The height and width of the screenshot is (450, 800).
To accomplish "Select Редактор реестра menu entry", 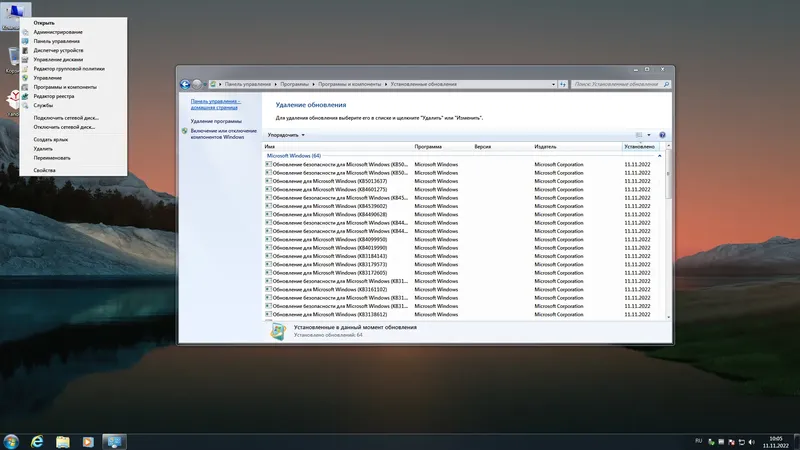I will [54, 96].
